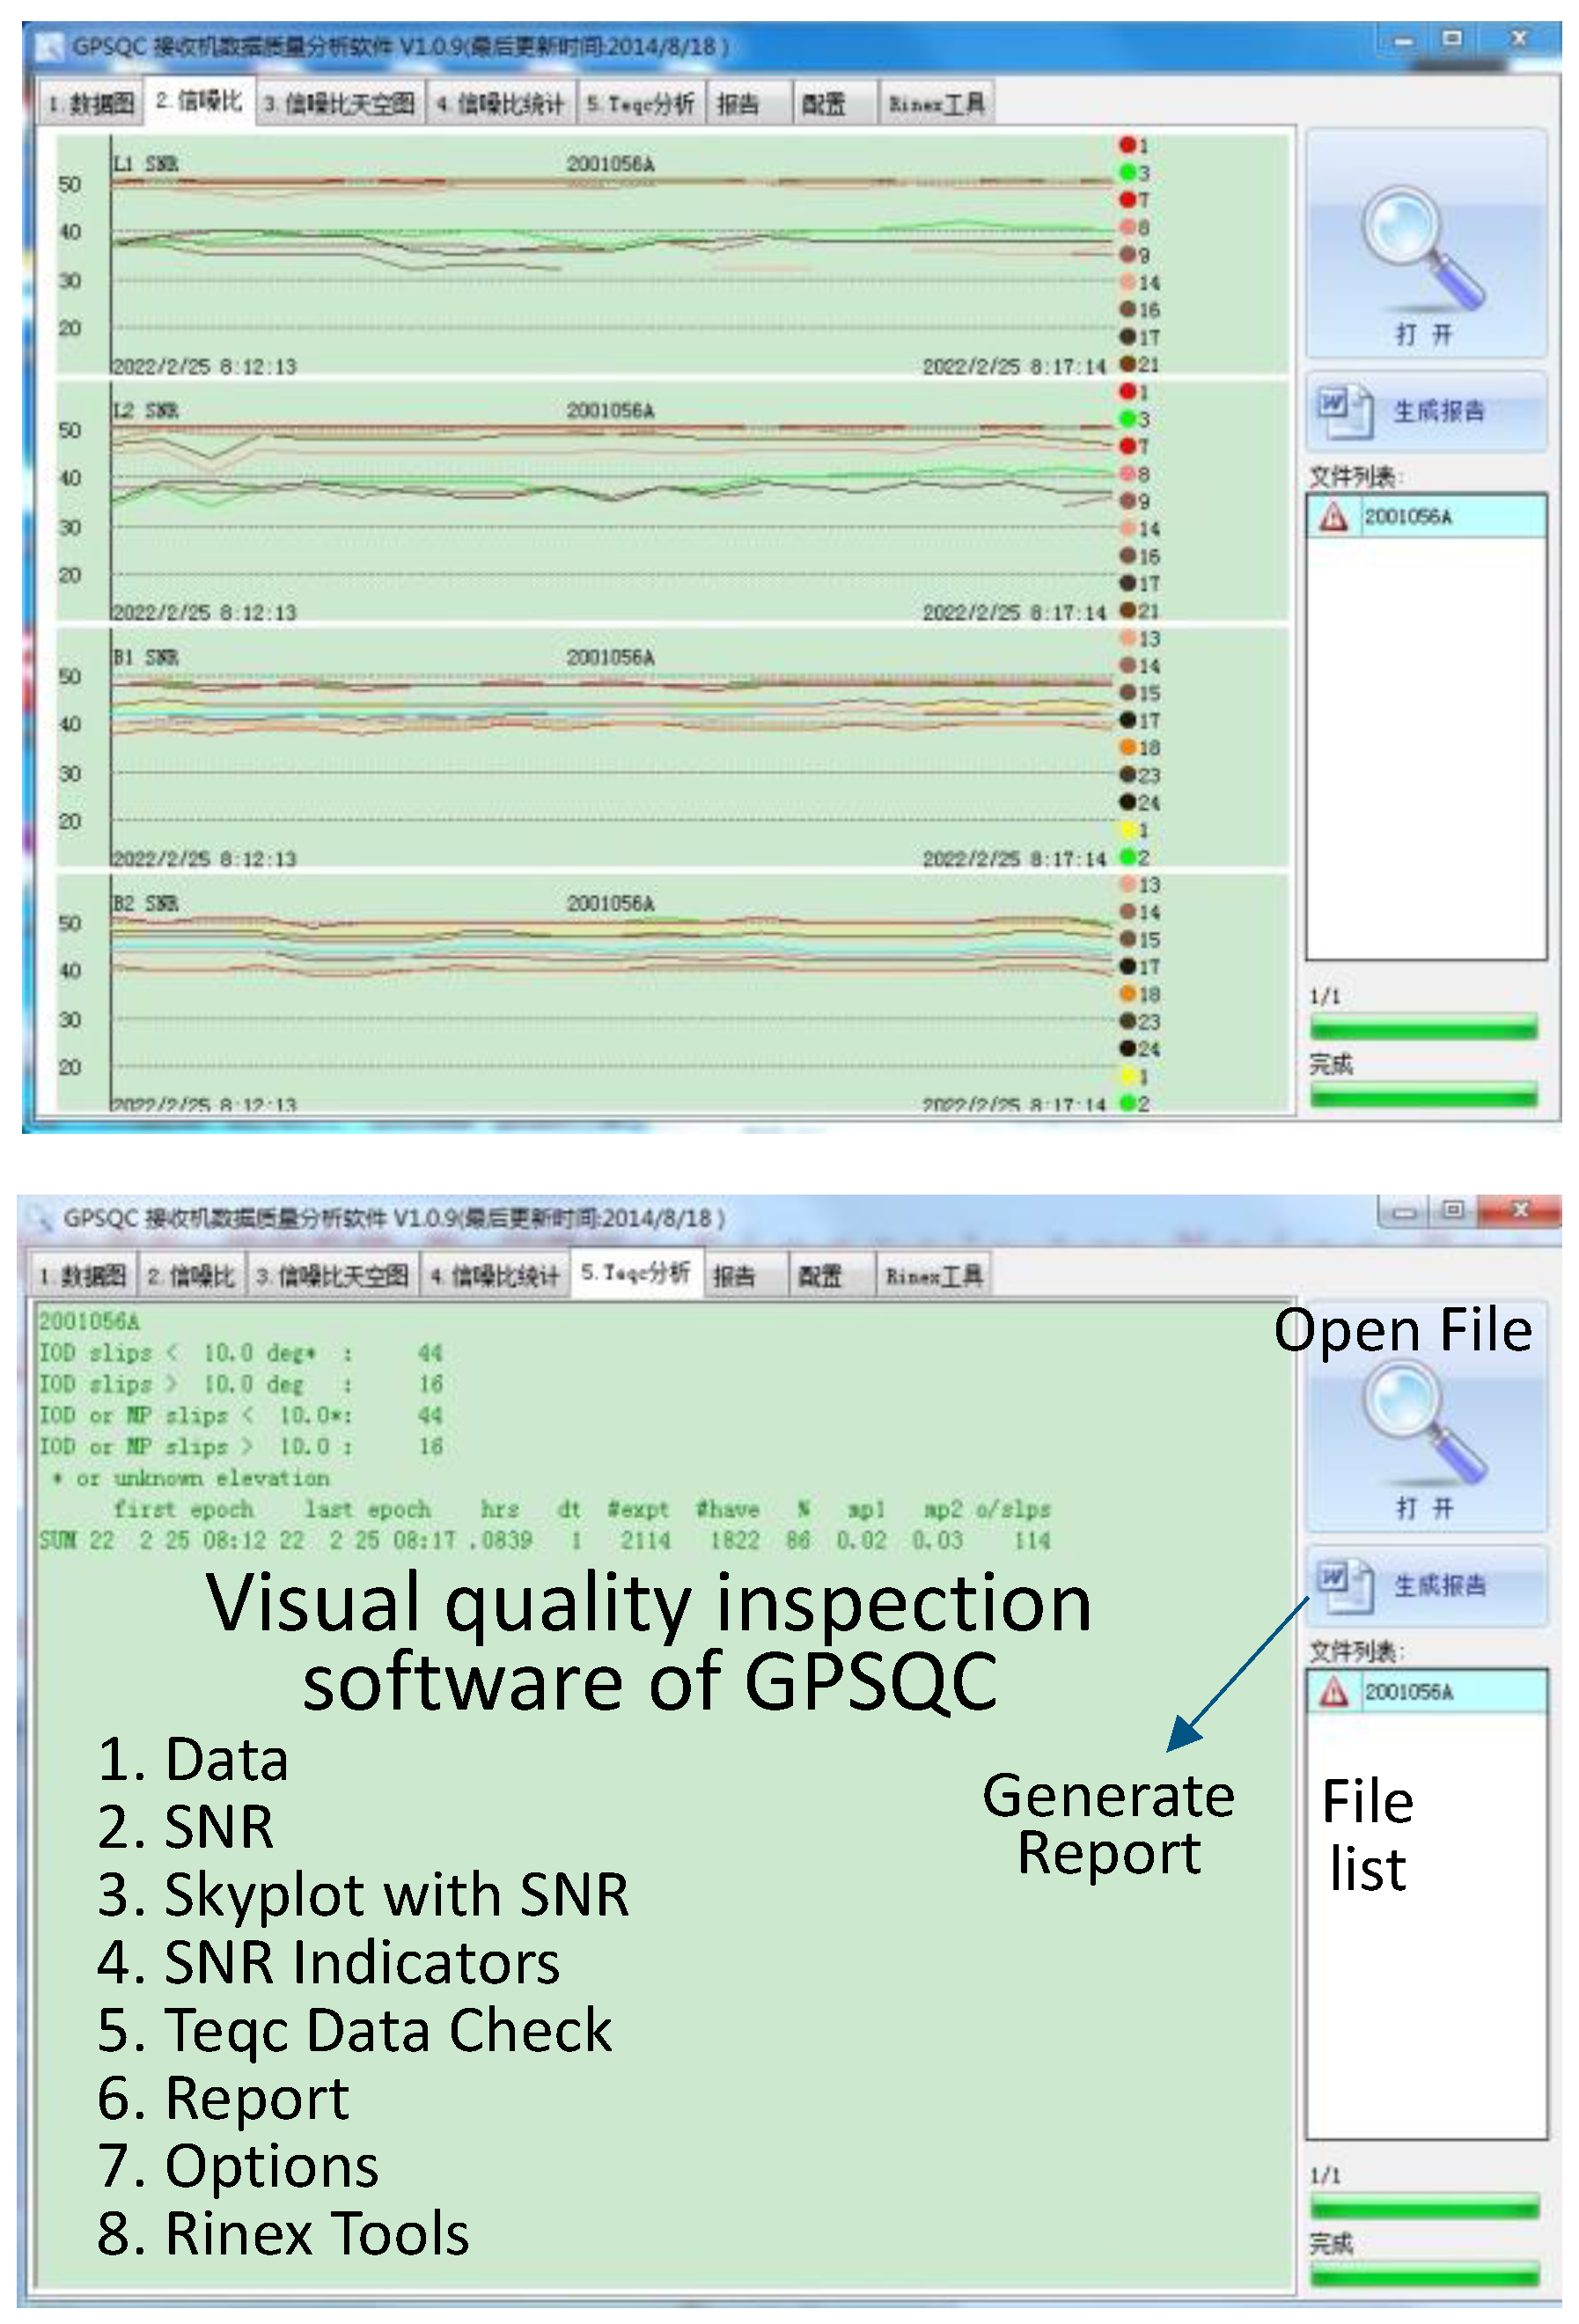This screenshot has height=2324, width=1579.
Task: Select file name 2001056A in the Teqc window file list
Action: [1408, 1691]
